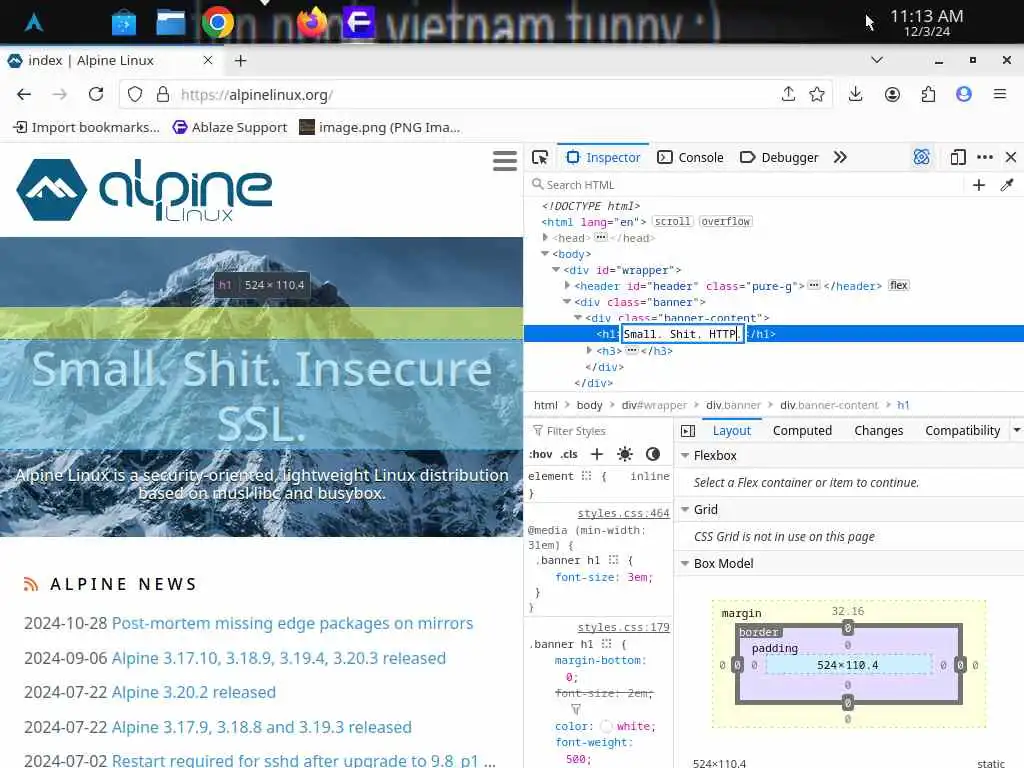Switch to the Computed tab
Image resolution: width=1024 pixels, height=768 pixels.
click(802, 431)
